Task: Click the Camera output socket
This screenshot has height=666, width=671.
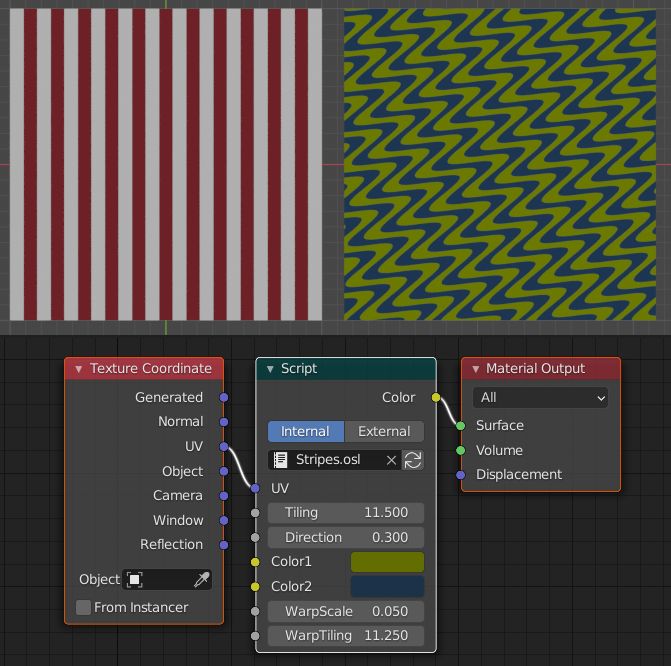Action: pos(224,496)
